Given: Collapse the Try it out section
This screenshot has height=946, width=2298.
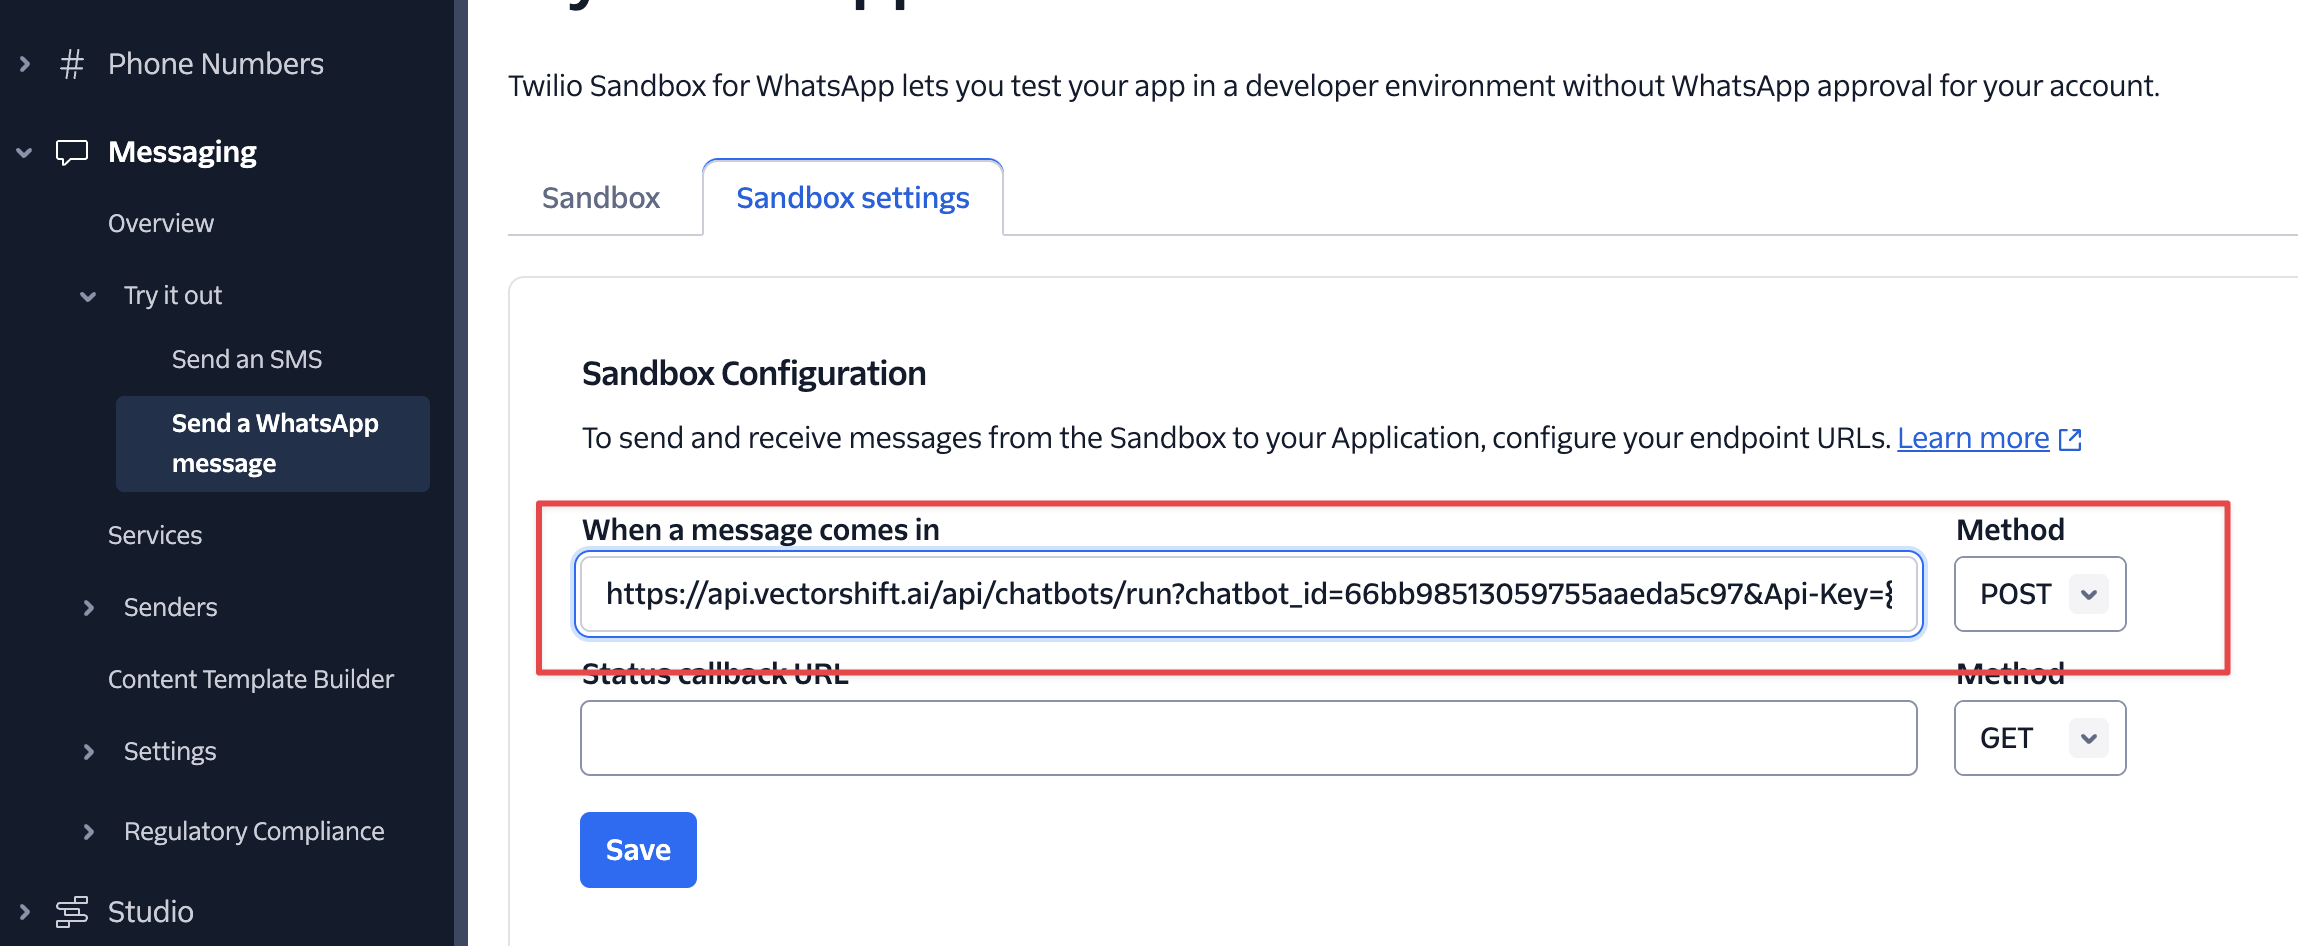Looking at the screenshot, I should coord(86,295).
